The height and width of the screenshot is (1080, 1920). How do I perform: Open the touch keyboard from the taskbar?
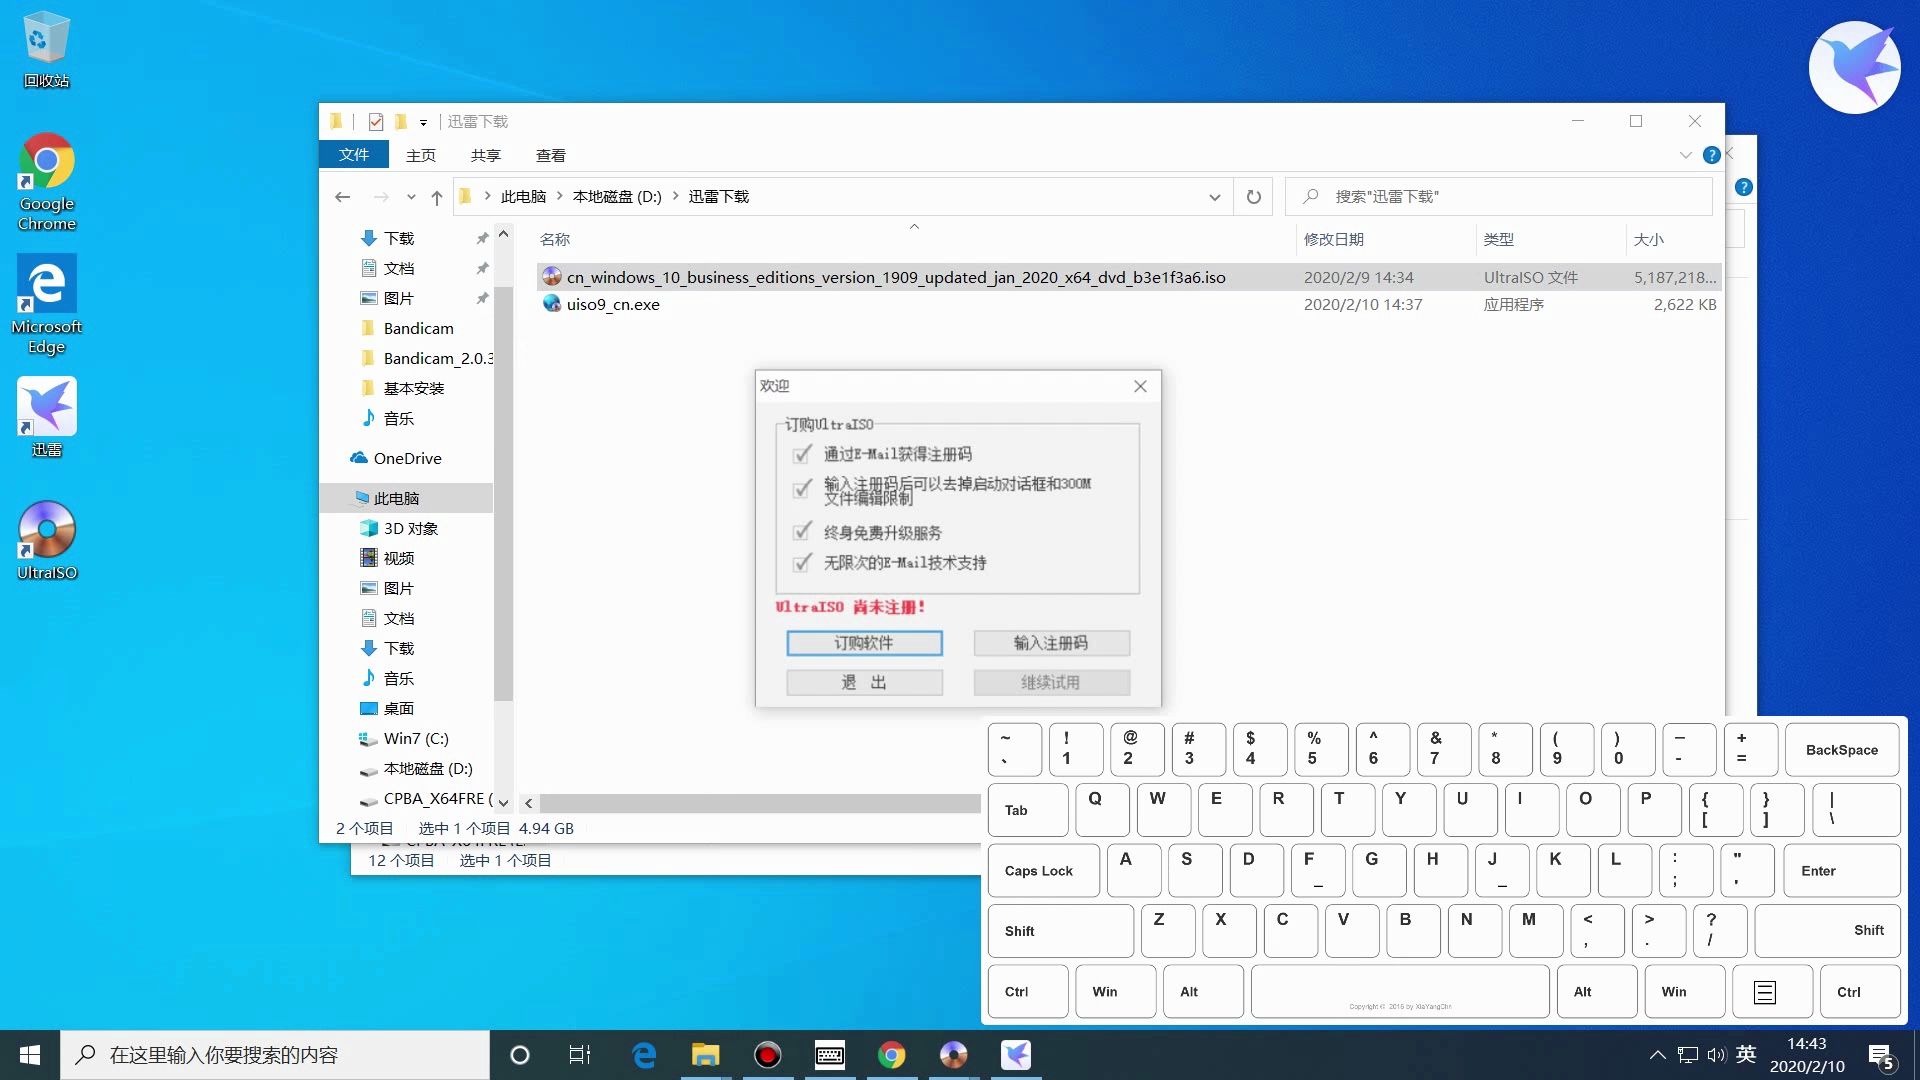tap(830, 1054)
